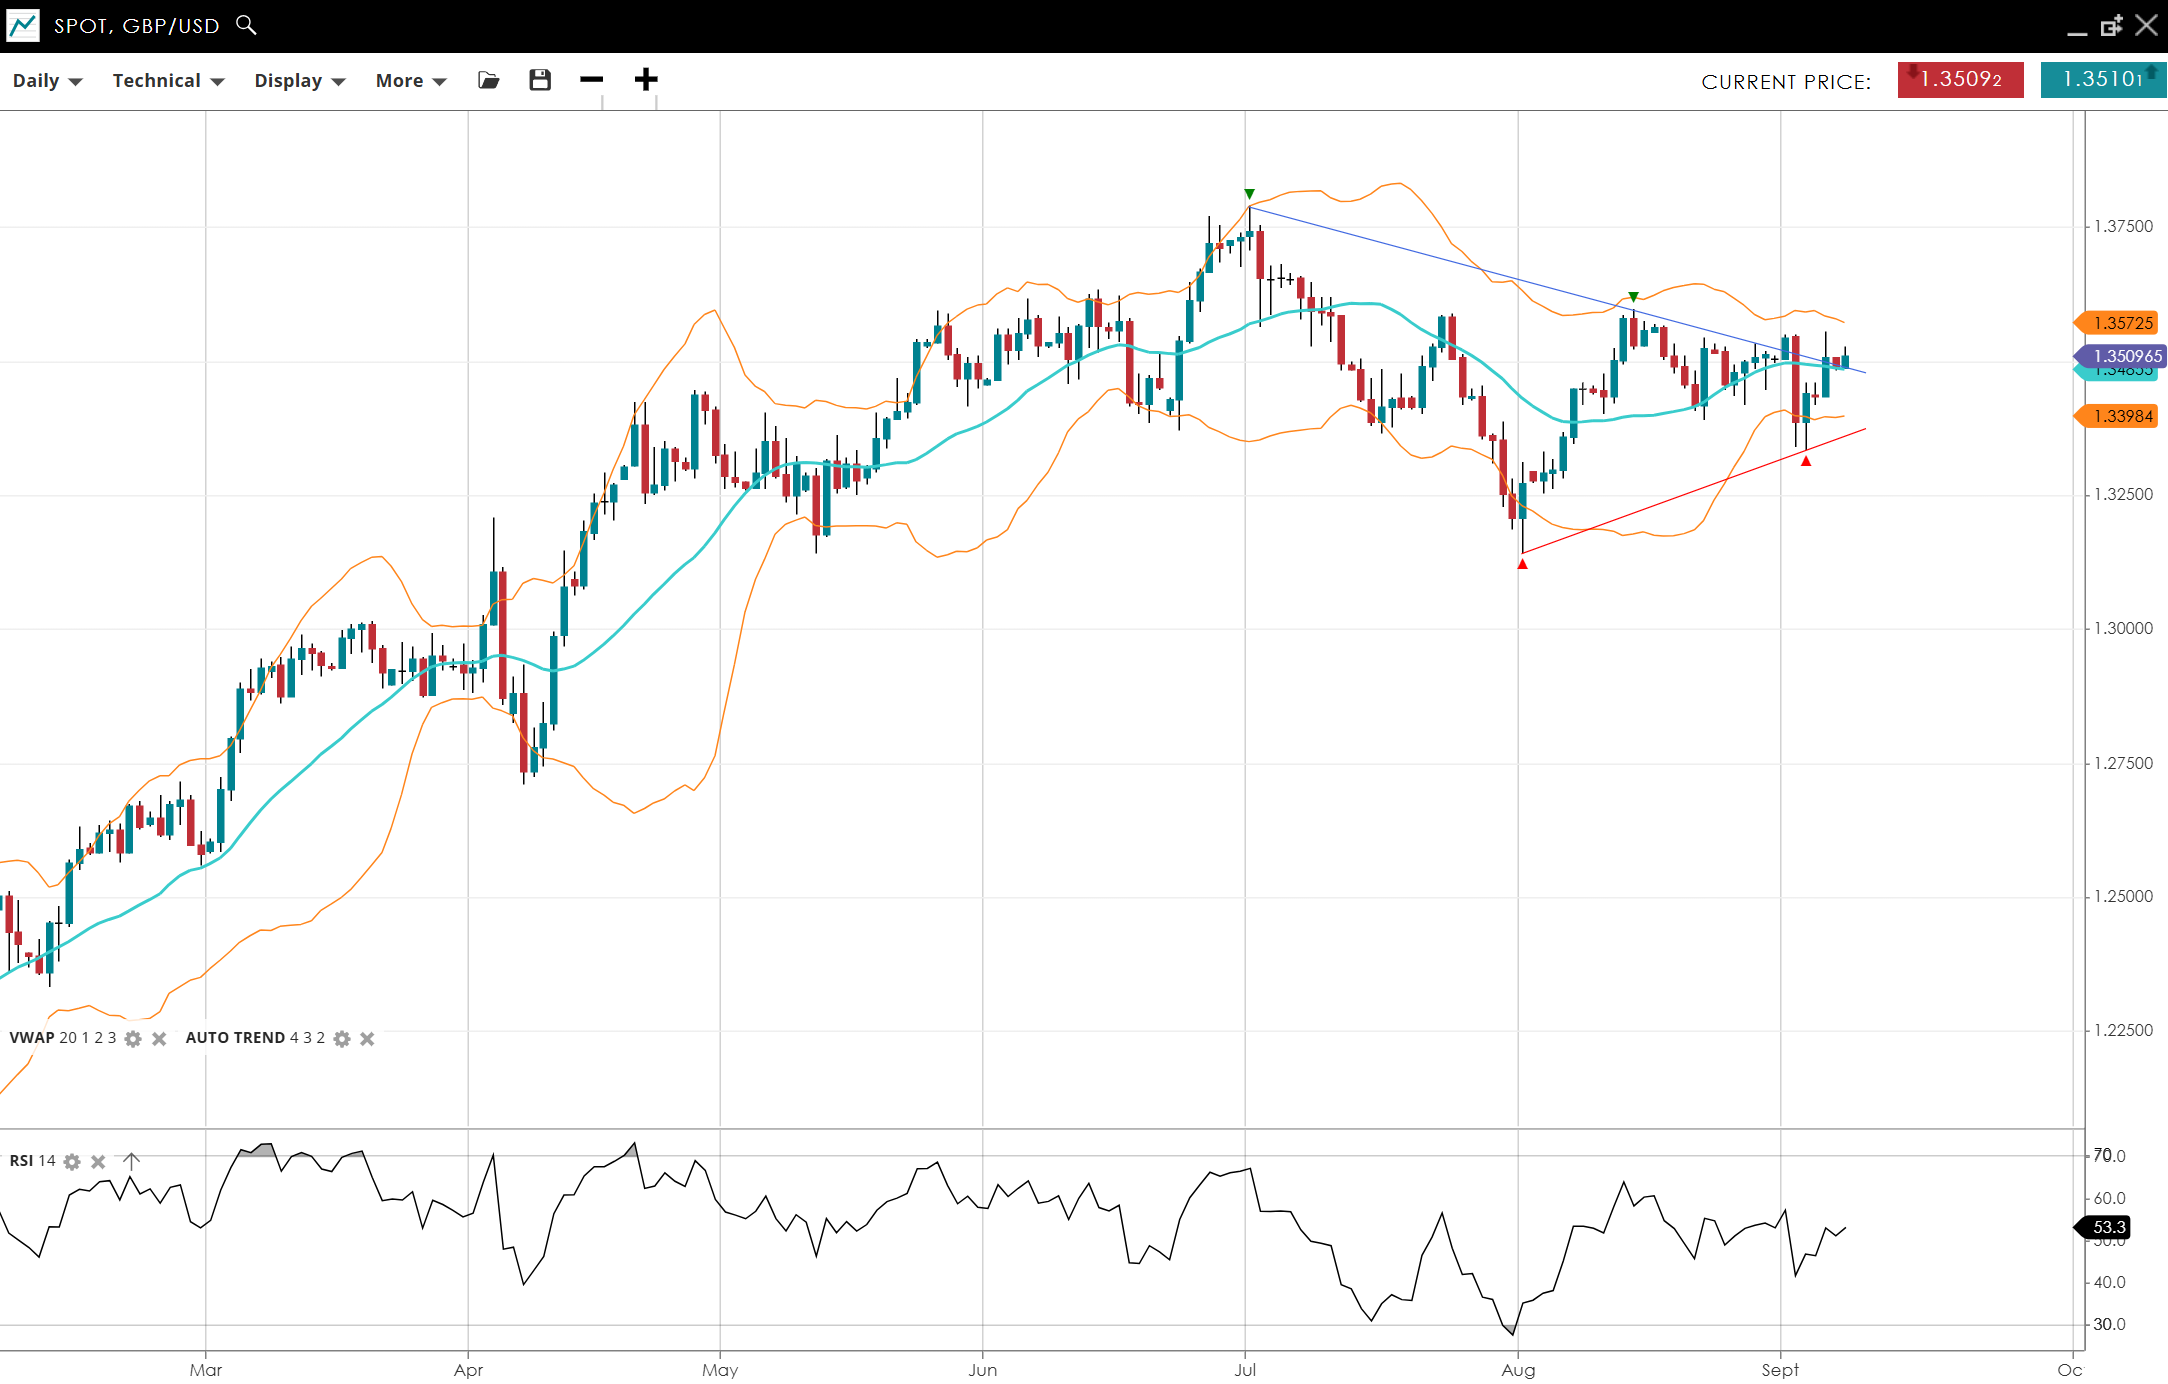Click the save floppy disk icon
Screen dimensions: 2168x1384
[540, 80]
